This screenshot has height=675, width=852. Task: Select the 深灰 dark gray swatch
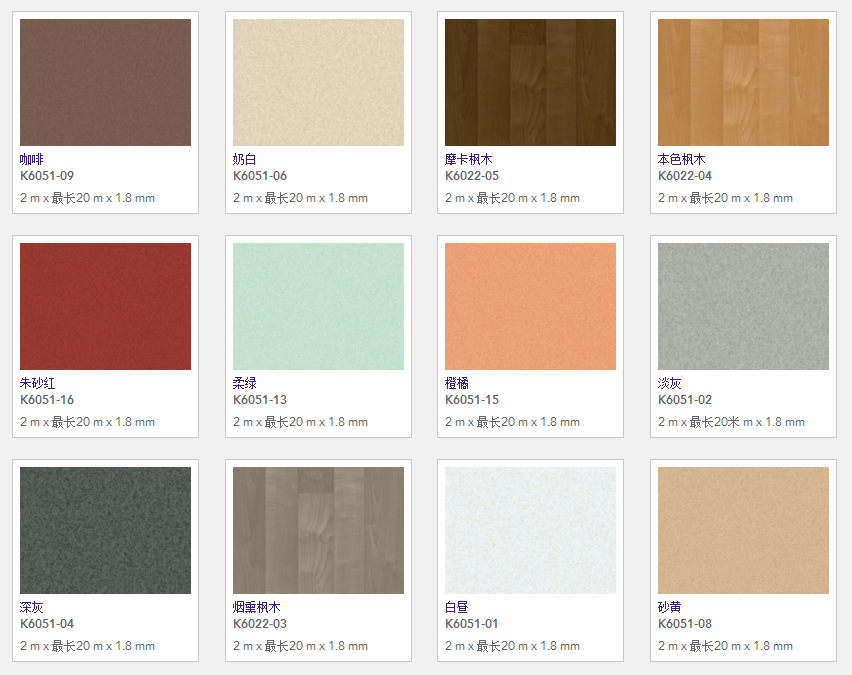click(105, 531)
